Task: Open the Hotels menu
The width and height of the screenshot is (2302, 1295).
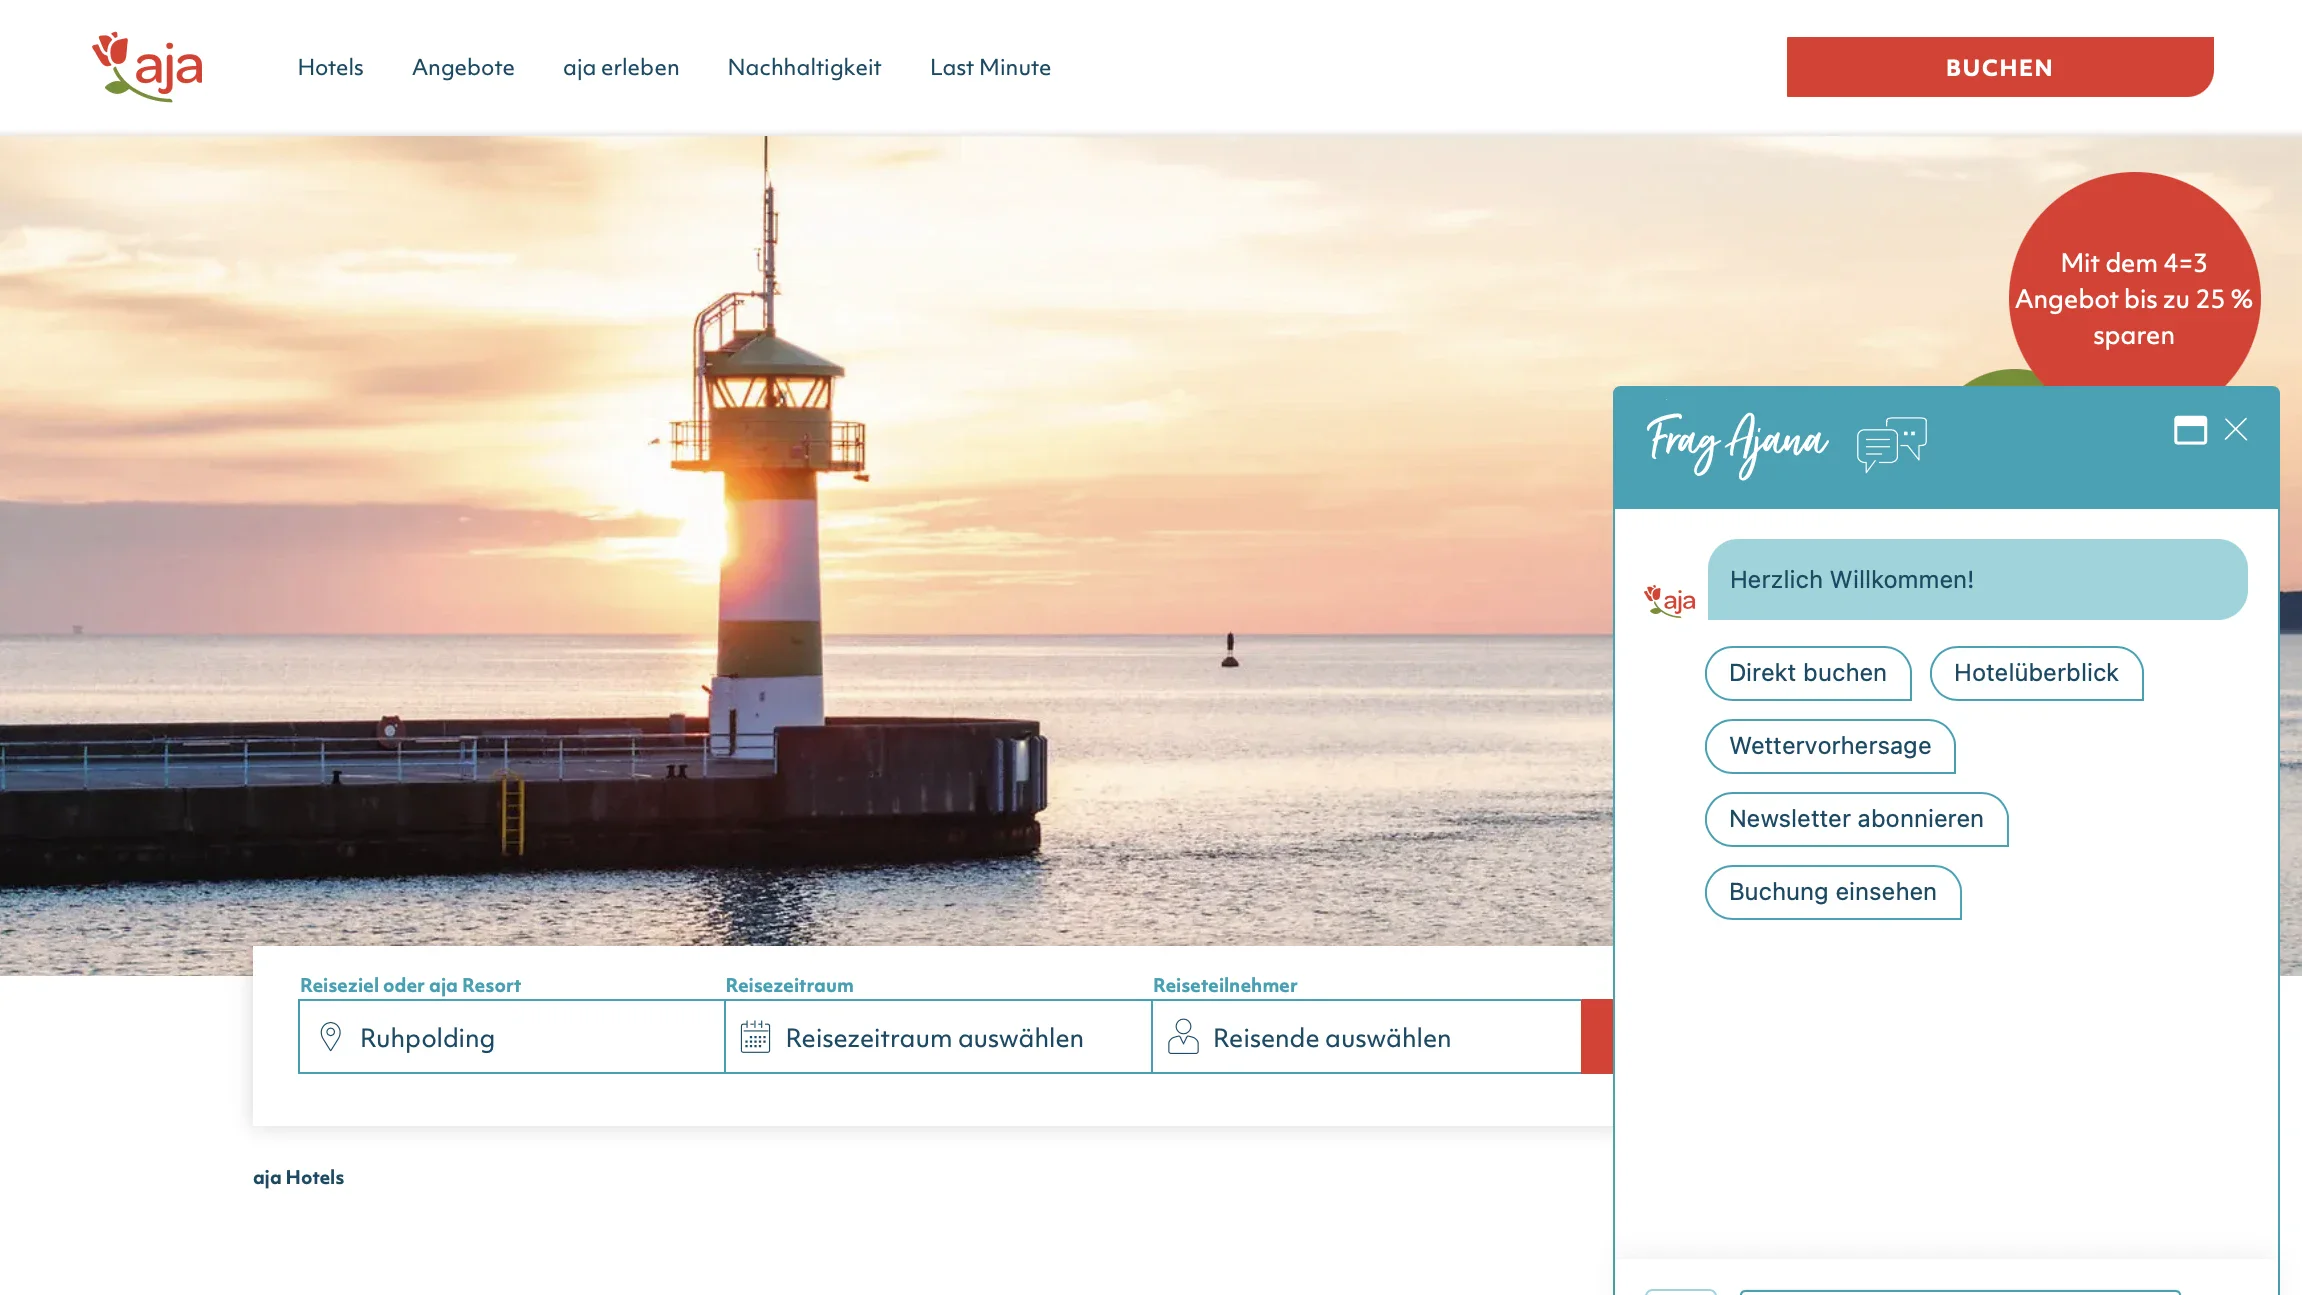Action: click(330, 68)
